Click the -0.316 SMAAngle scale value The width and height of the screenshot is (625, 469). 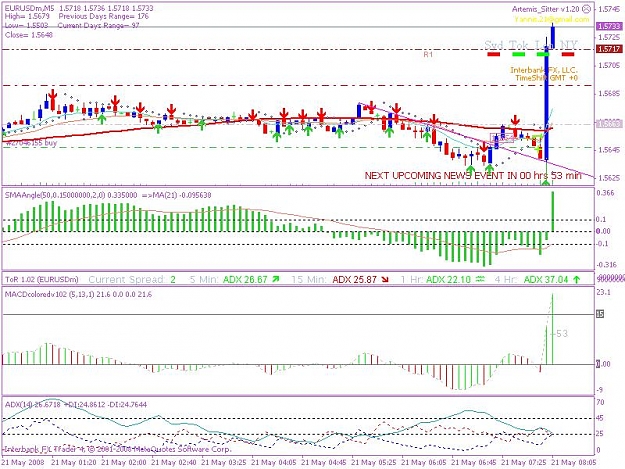605,265
